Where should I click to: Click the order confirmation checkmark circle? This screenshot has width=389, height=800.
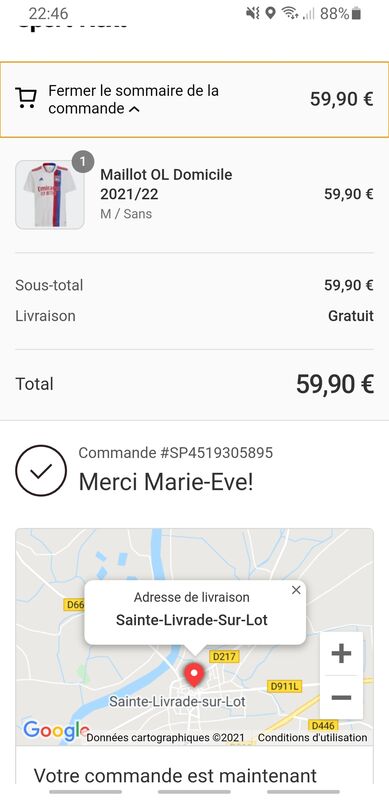click(41, 470)
